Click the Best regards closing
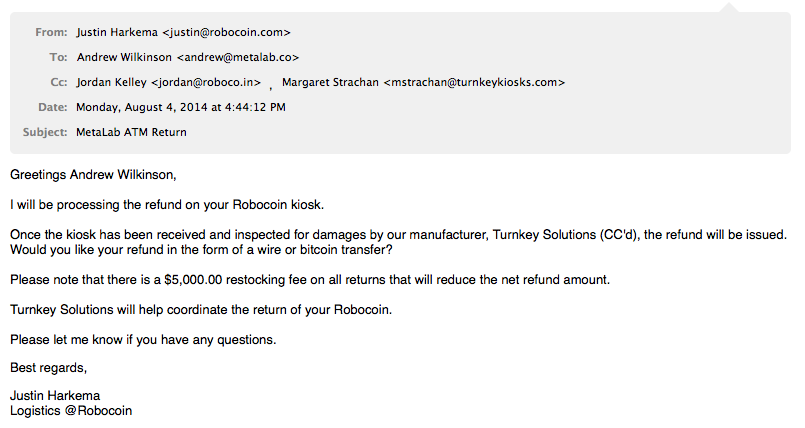The width and height of the screenshot is (805, 428). click(49, 368)
